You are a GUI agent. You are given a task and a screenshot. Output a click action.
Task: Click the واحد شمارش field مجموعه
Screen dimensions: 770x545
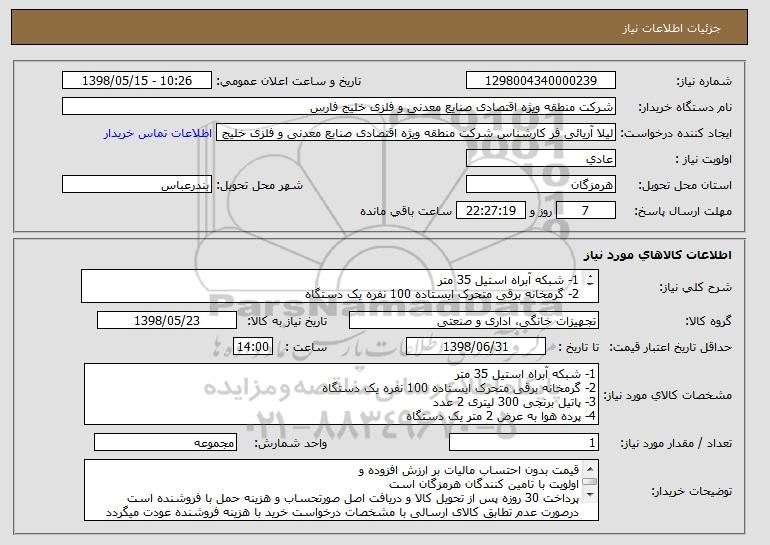point(165,442)
